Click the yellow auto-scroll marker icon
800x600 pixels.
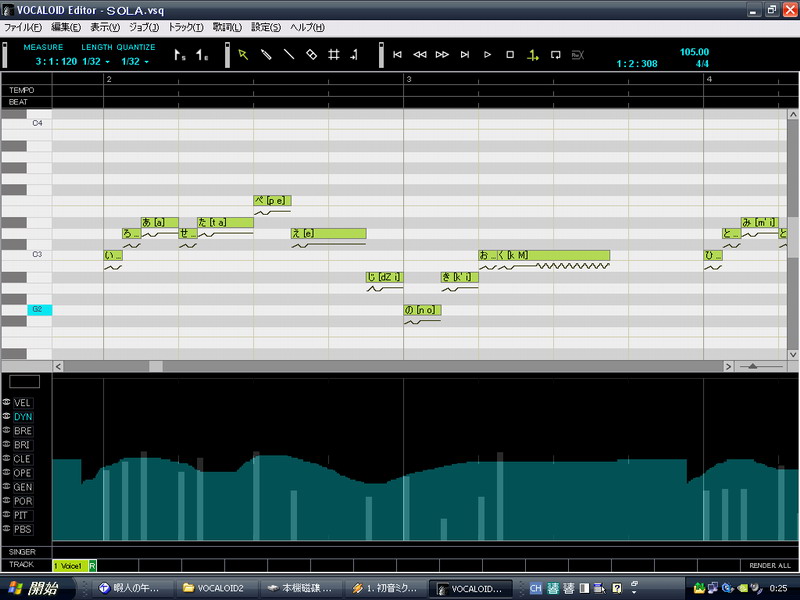[x=533, y=55]
